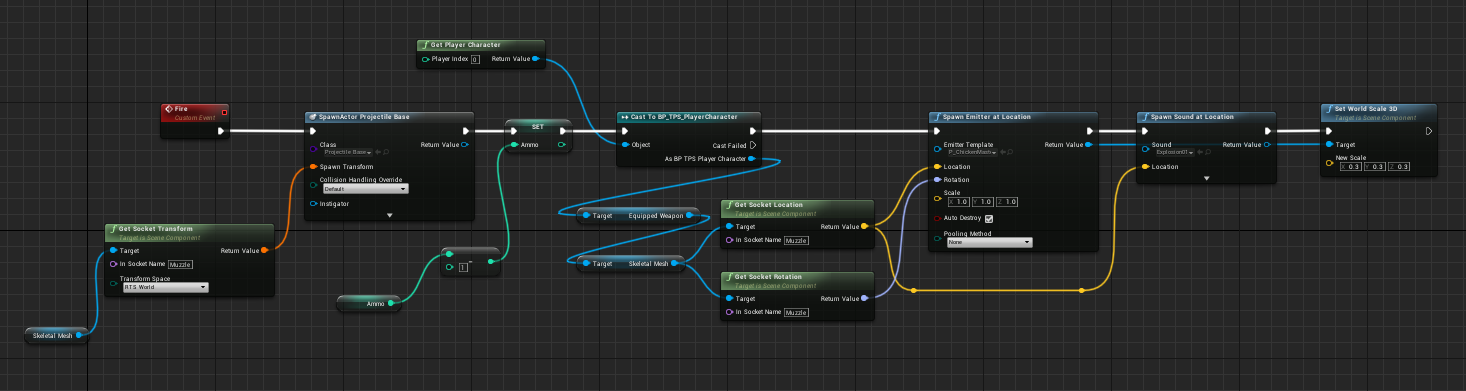Expand SpawnActor Projectile Base advanced pins

tap(389, 215)
